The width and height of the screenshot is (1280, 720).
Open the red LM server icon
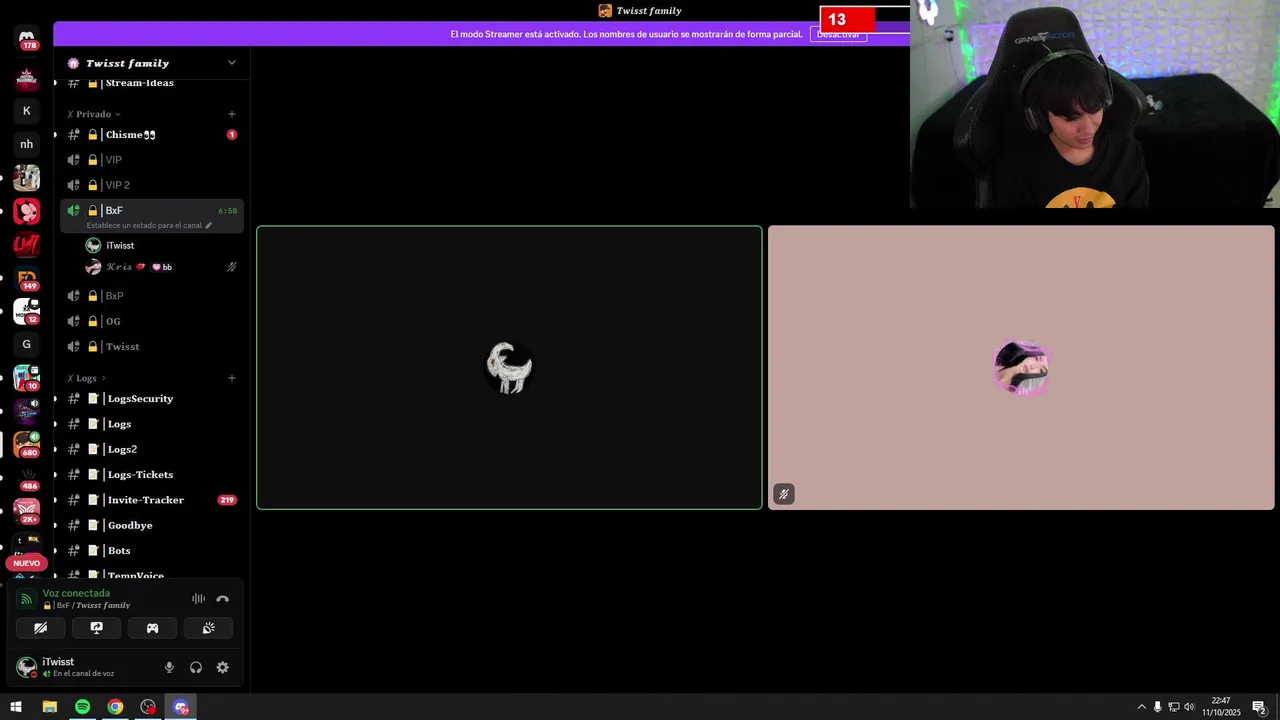click(27, 244)
